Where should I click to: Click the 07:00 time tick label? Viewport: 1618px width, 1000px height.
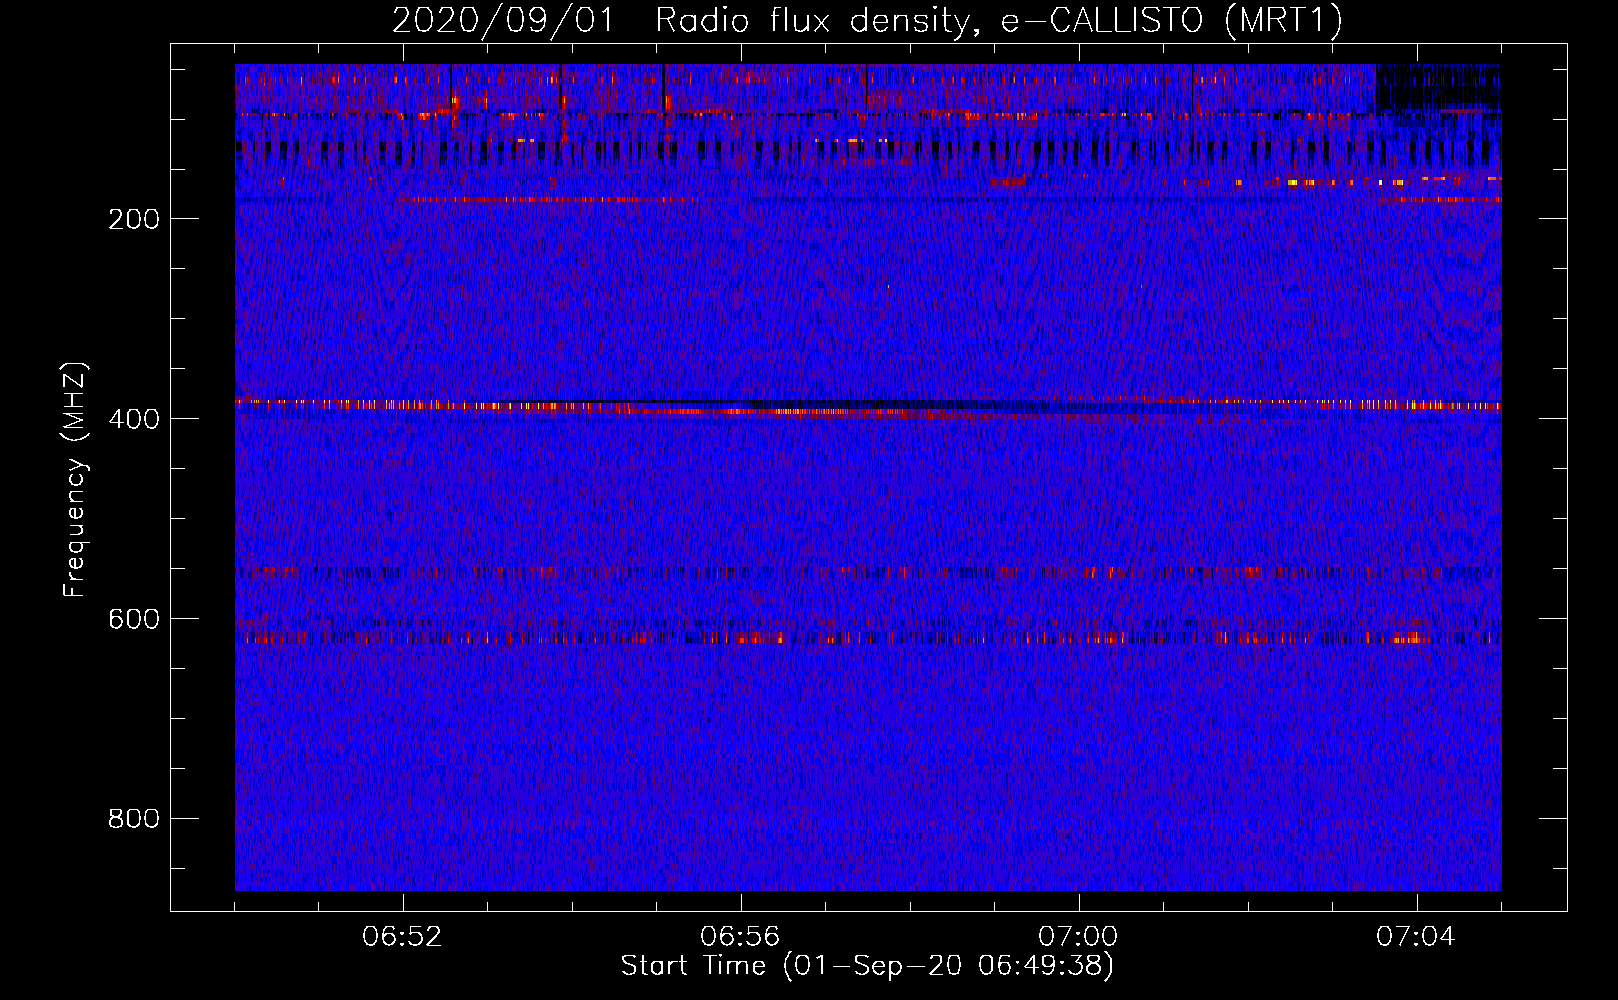click(x=1078, y=937)
